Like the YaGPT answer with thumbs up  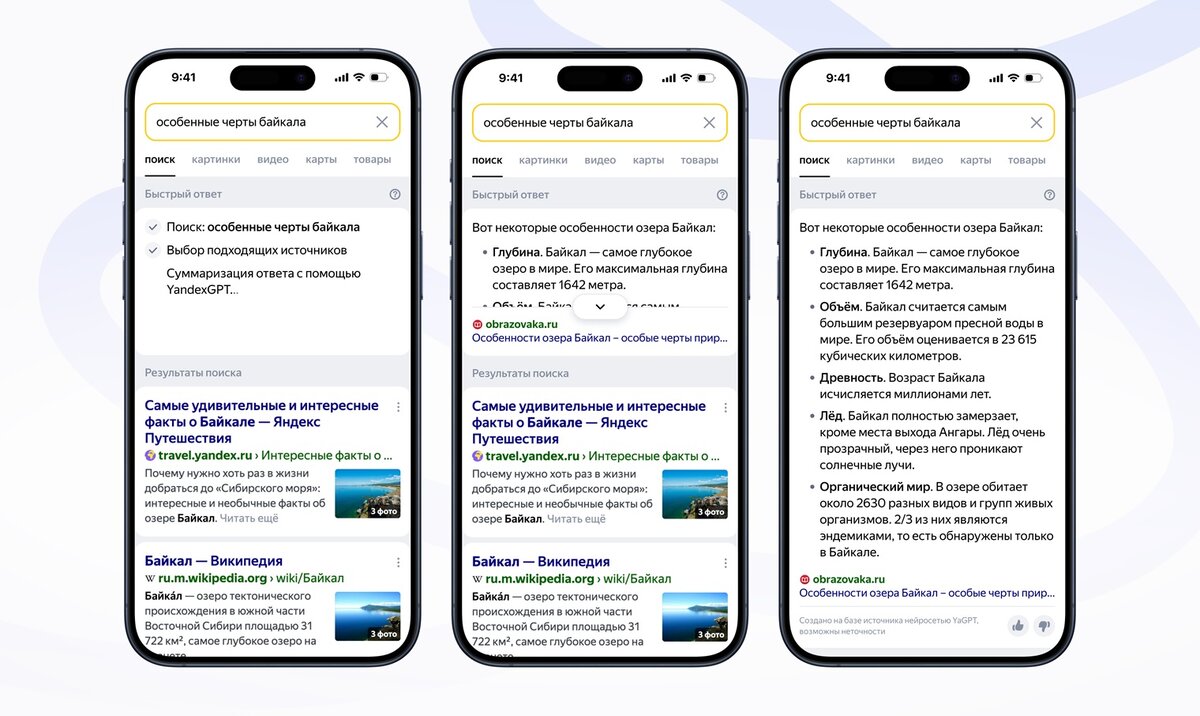[x=1018, y=626]
